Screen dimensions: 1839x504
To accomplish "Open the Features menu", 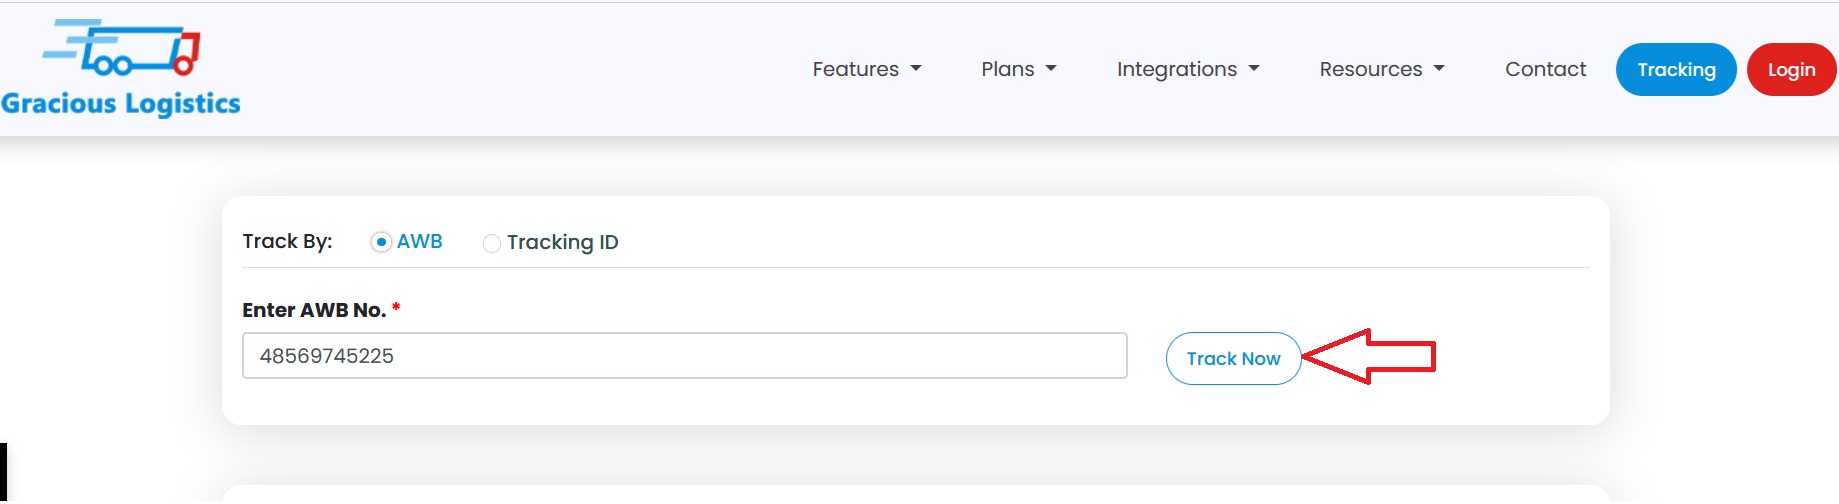I will click(x=855, y=69).
